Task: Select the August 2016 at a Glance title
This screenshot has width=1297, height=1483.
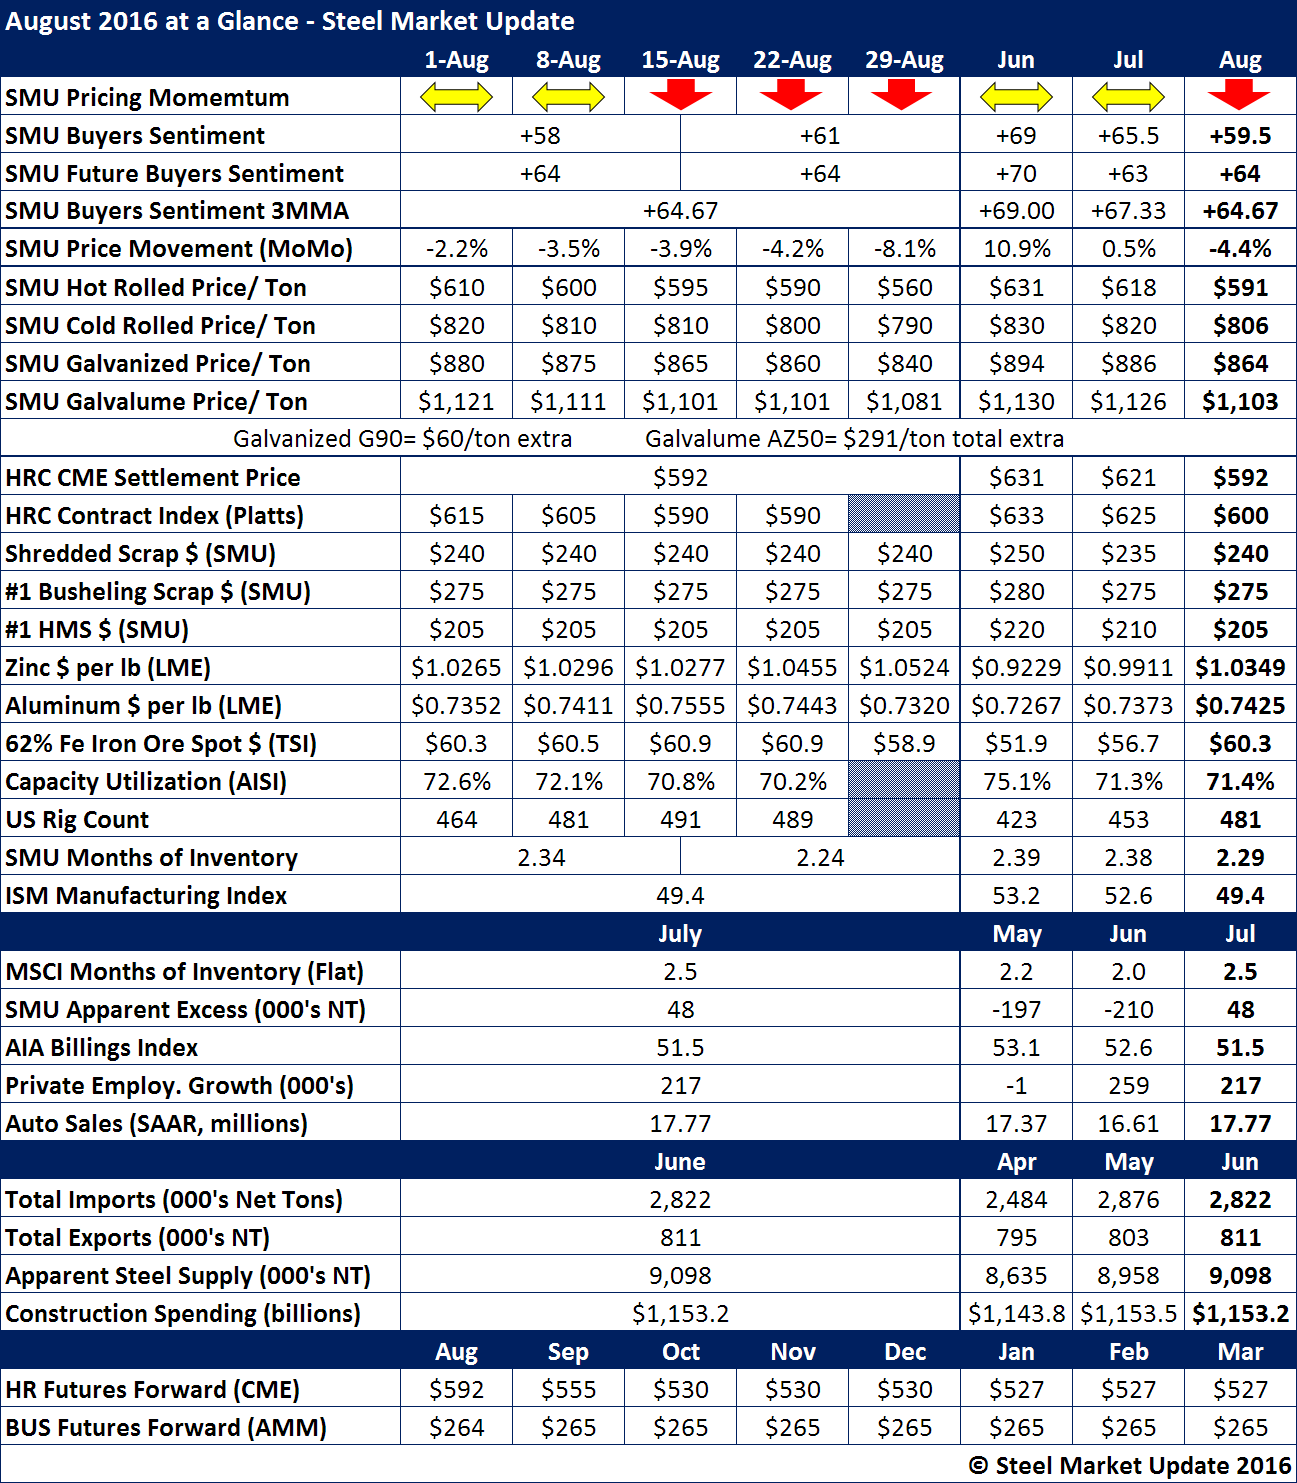Action: tap(290, 21)
